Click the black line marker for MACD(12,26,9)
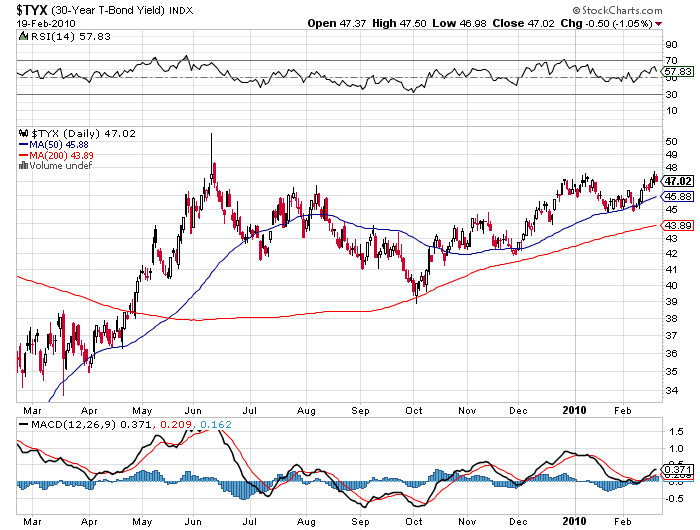 [23, 424]
